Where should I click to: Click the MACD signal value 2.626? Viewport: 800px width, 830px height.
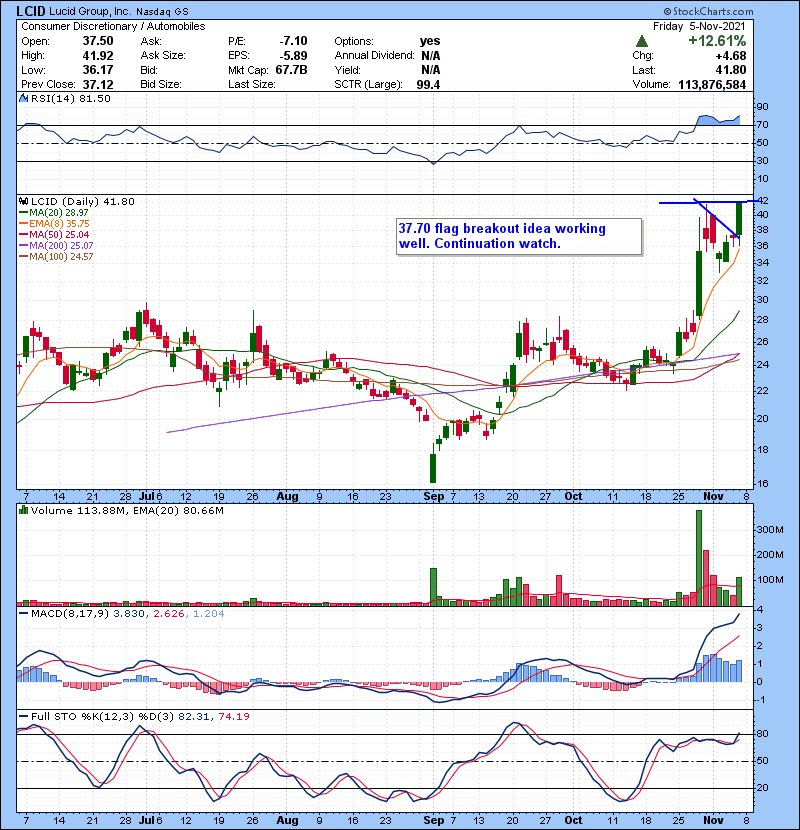[168, 614]
